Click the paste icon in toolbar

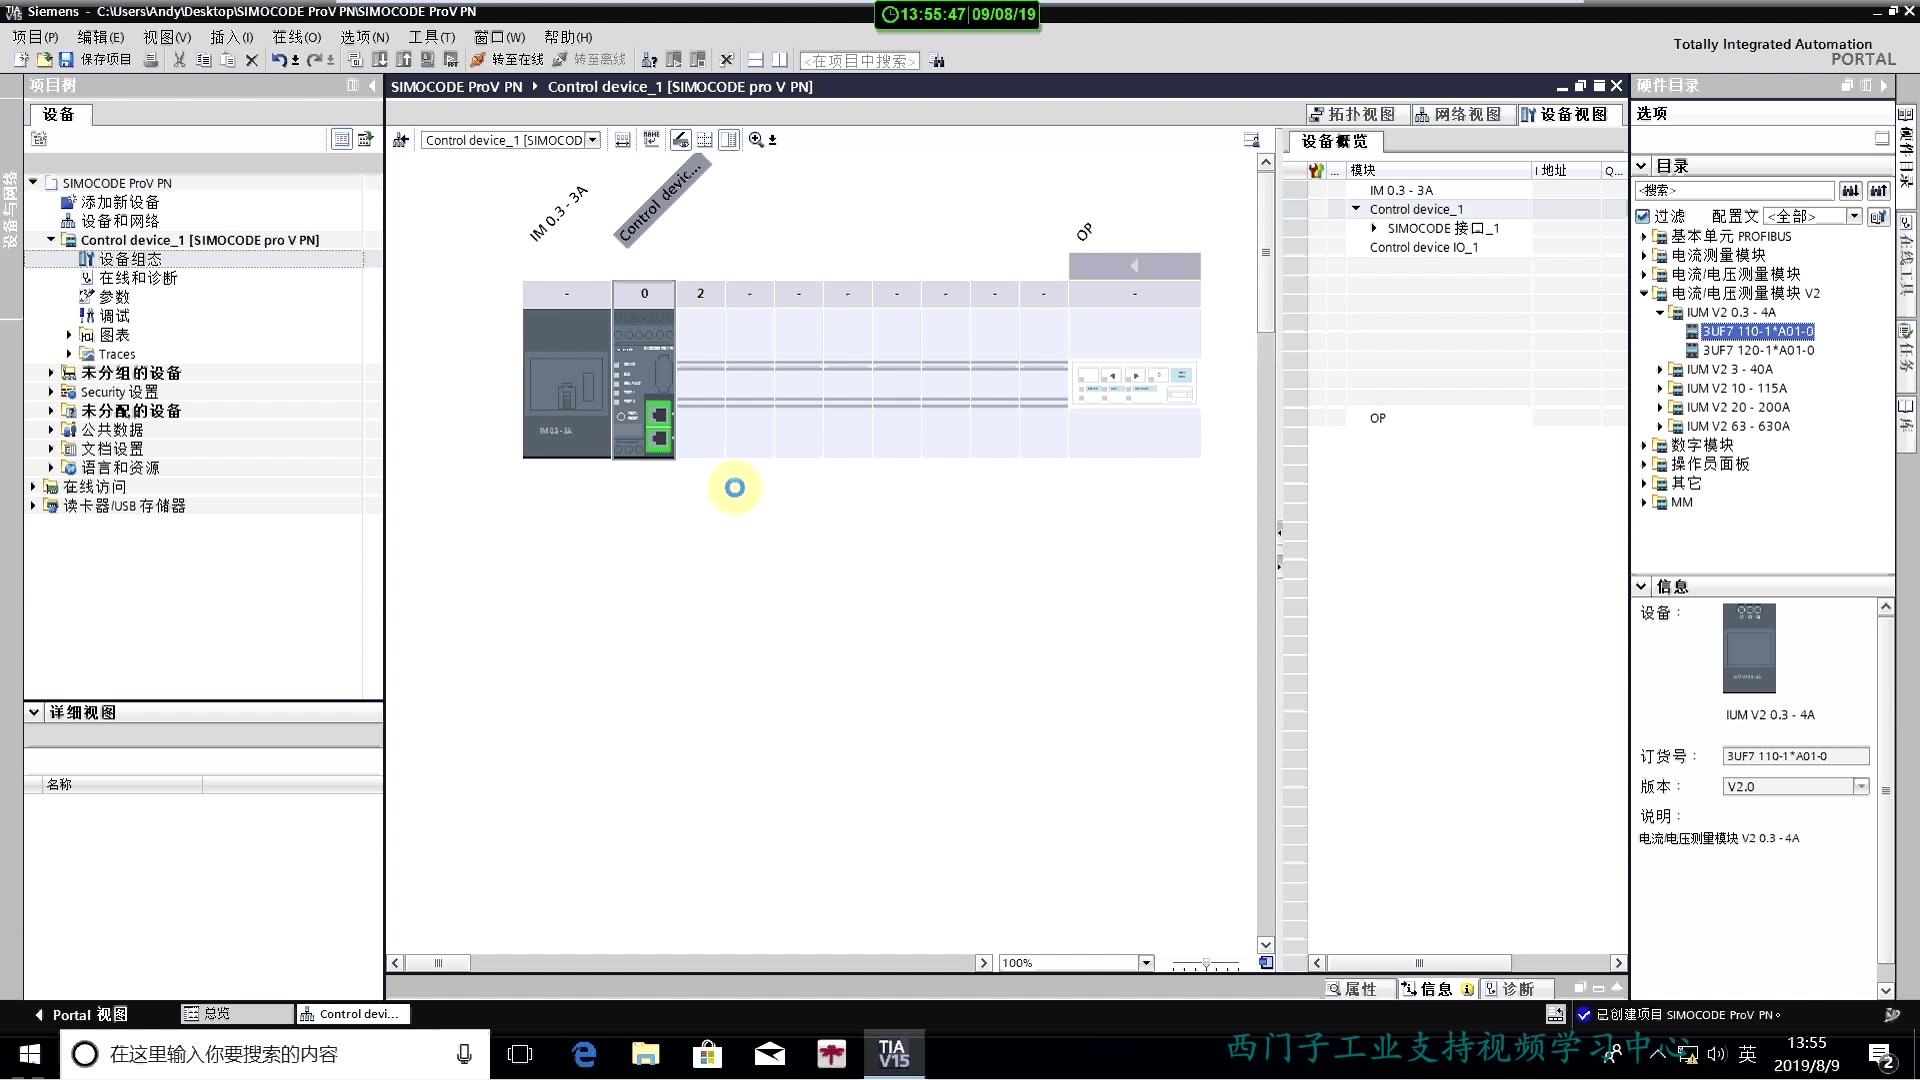[227, 60]
